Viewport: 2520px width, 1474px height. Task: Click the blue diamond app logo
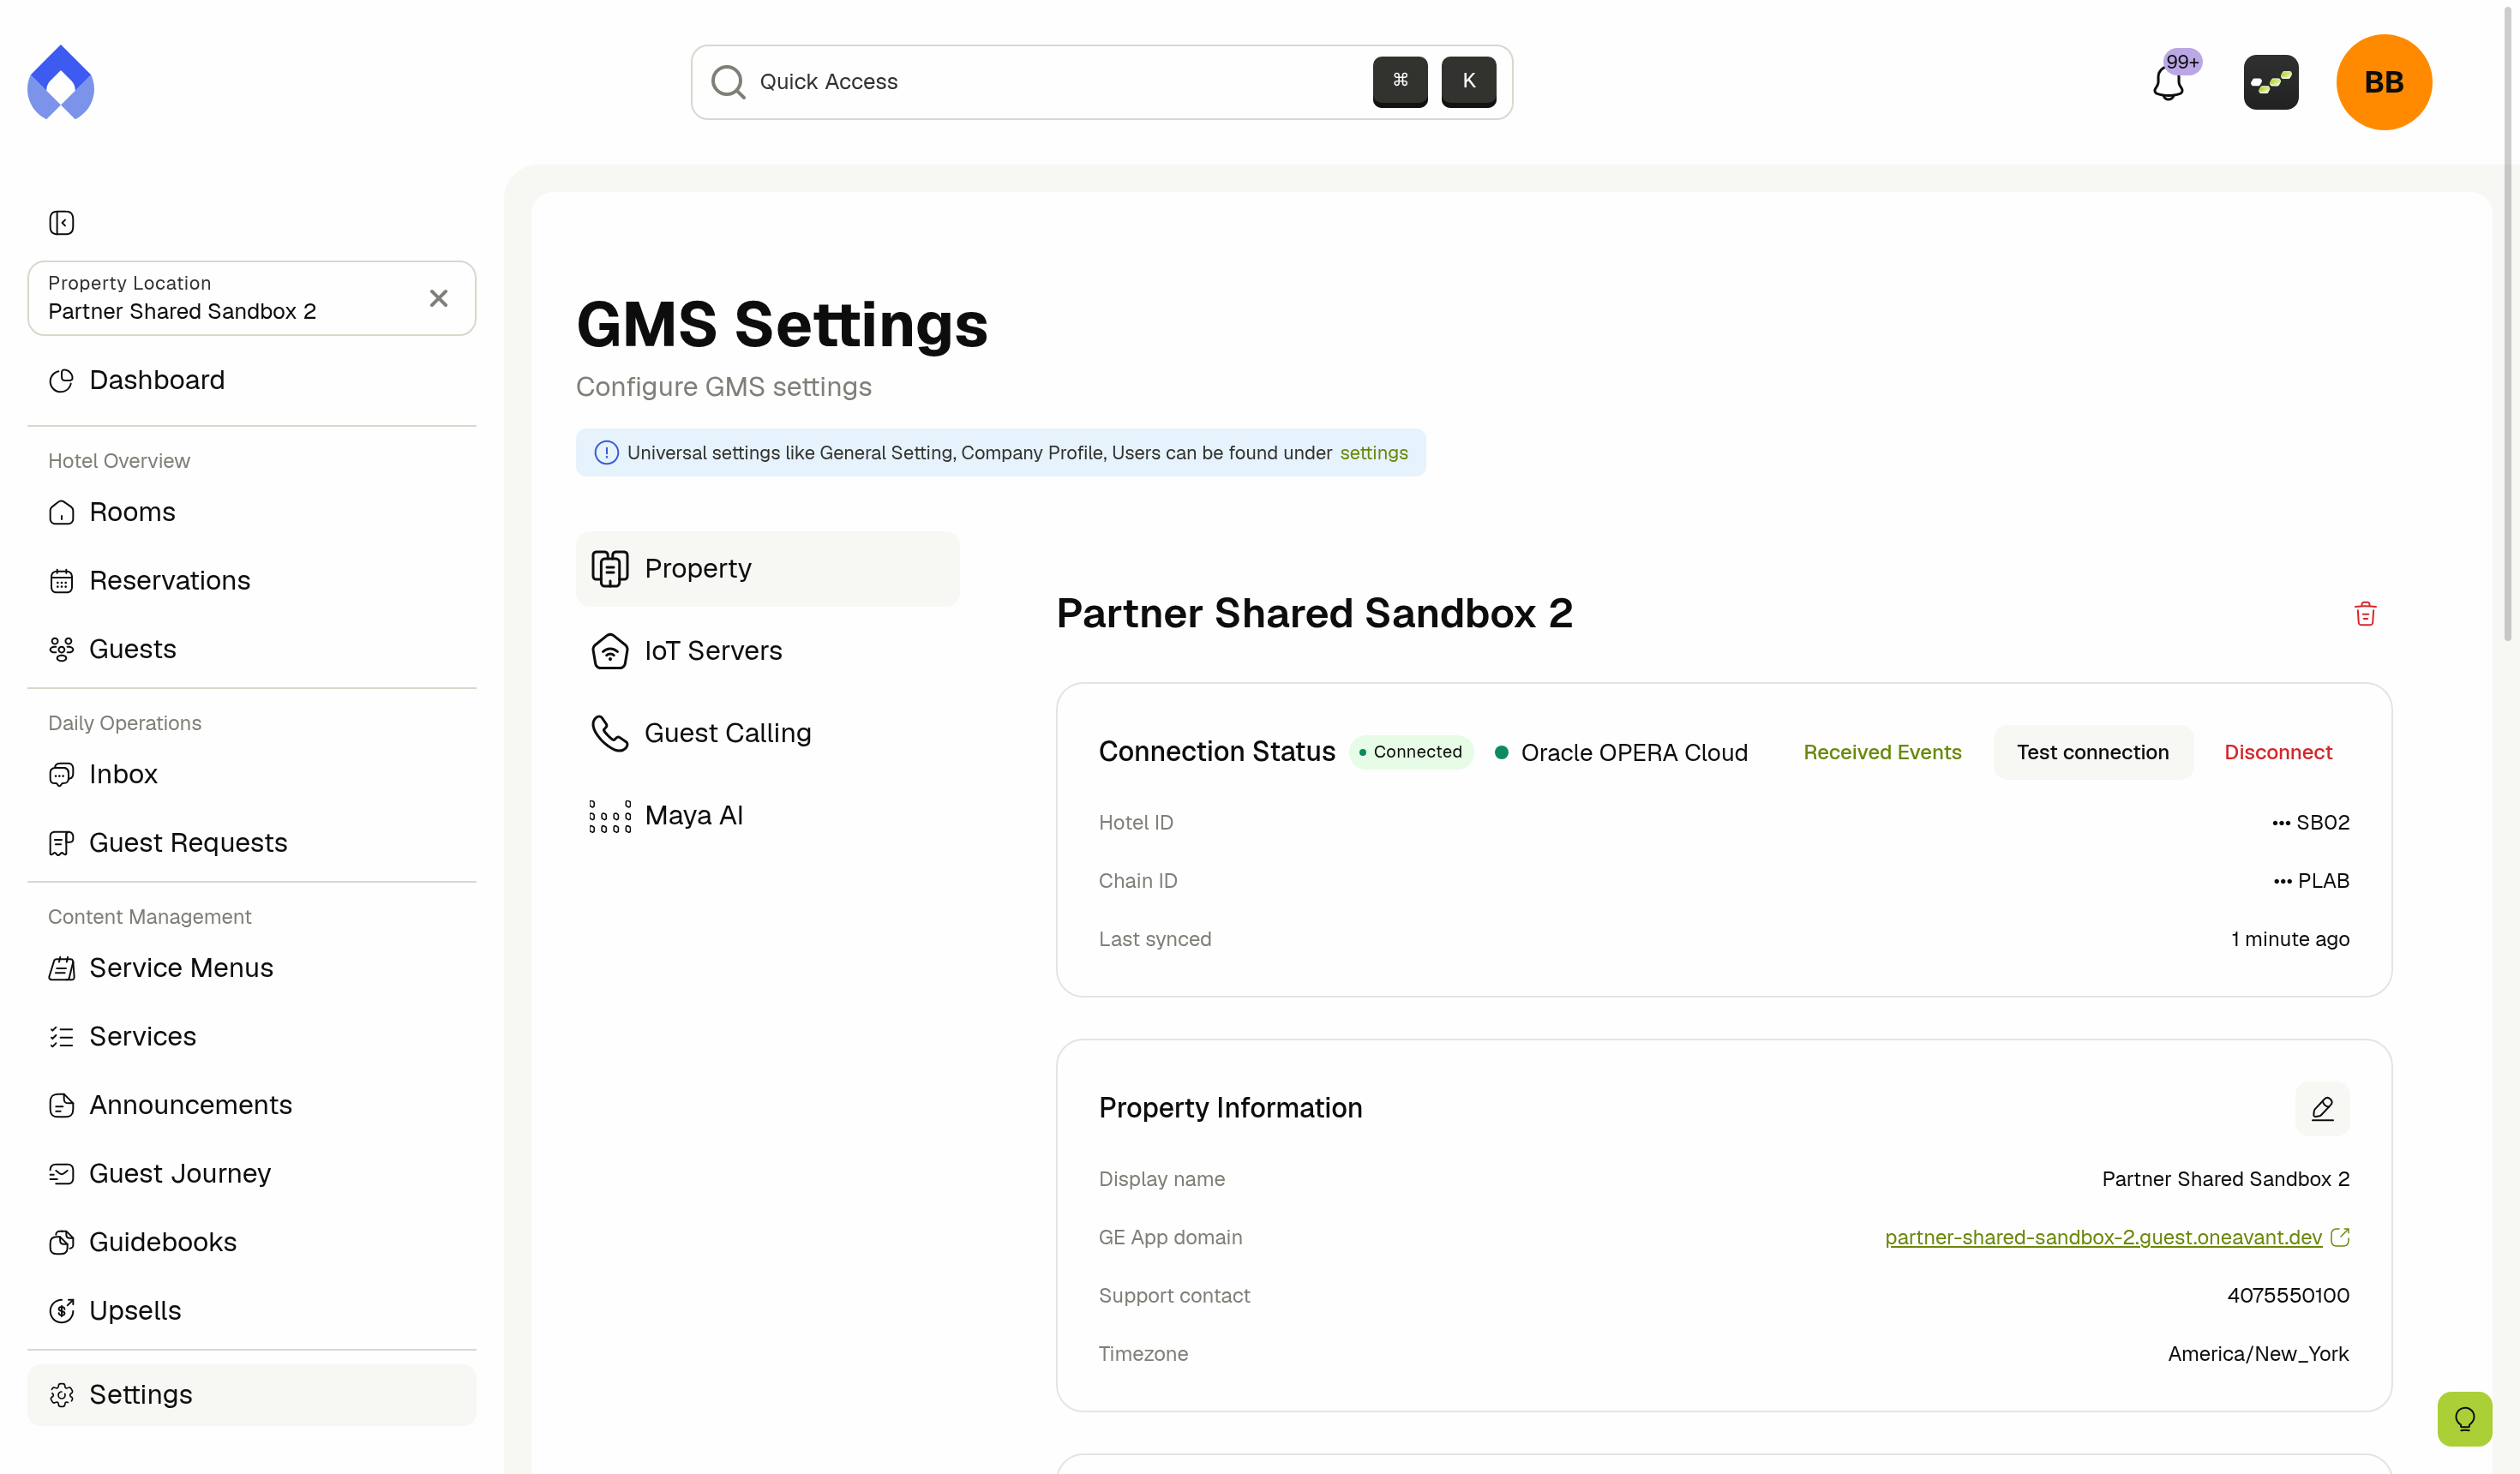(x=61, y=82)
